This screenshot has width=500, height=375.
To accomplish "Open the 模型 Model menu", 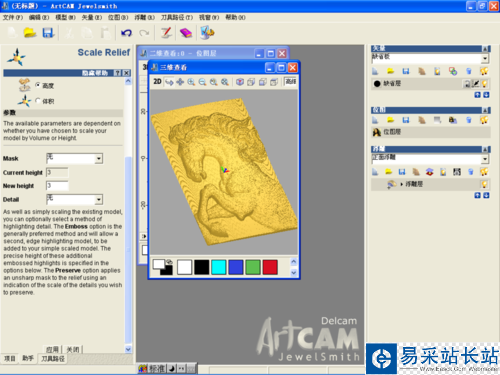I will click(x=65, y=17).
